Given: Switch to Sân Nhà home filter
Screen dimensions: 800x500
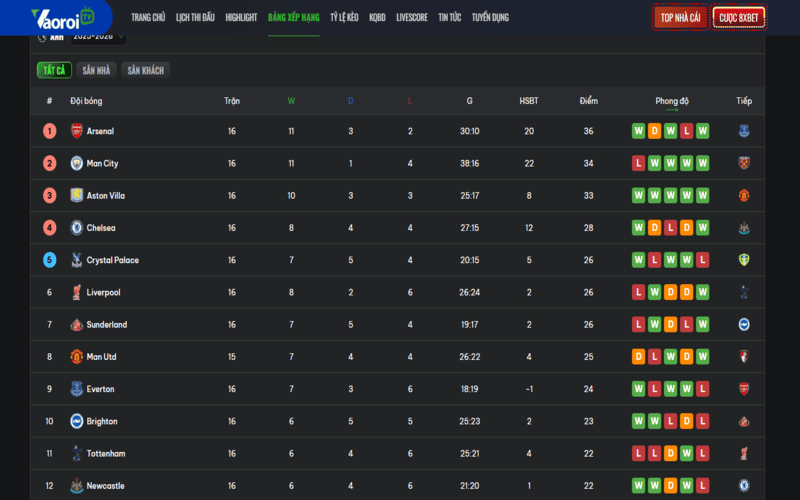Looking at the screenshot, I should (x=96, y=70).
